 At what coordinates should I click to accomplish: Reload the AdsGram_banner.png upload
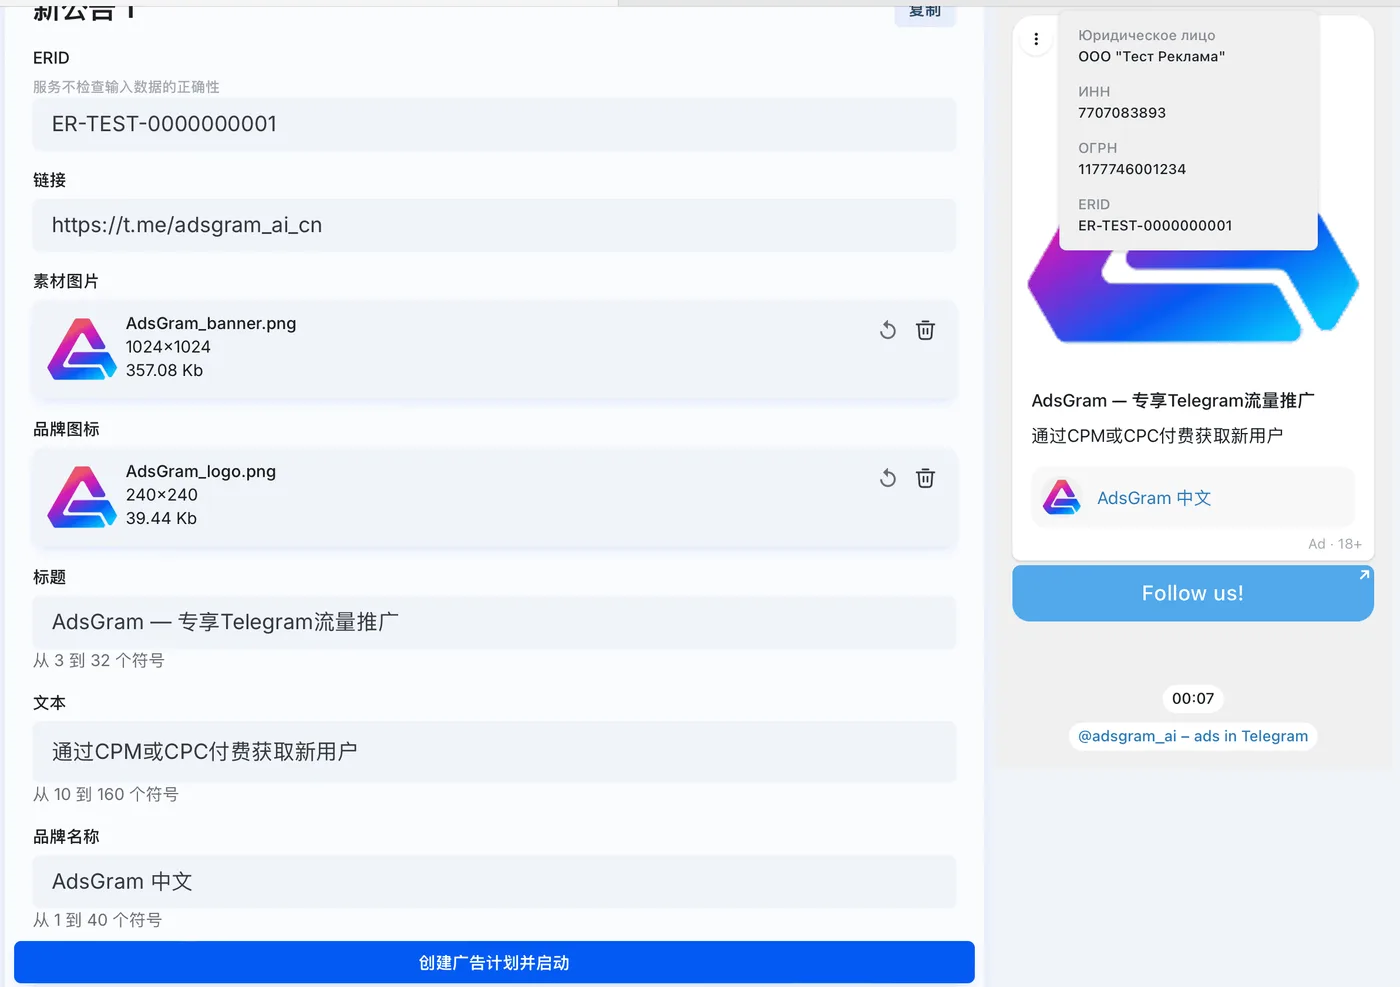point(887,330)
